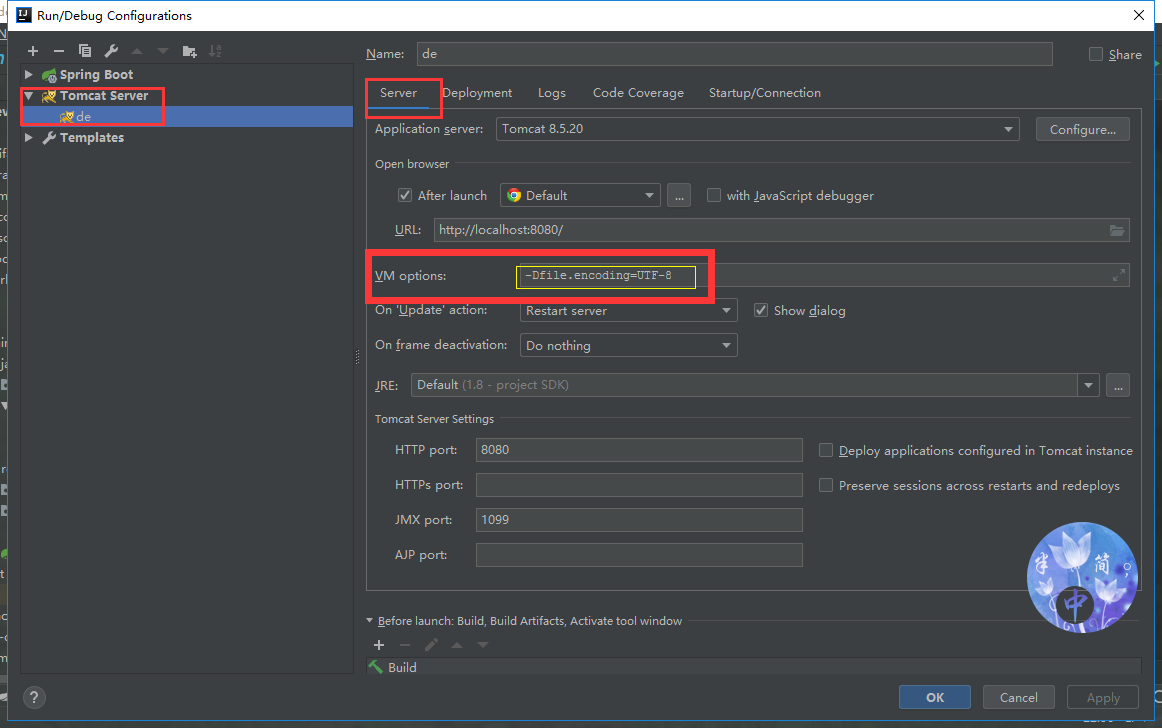Add new configuration with plus icon
Screen dimensions: 1162x728
coord(33,51)
